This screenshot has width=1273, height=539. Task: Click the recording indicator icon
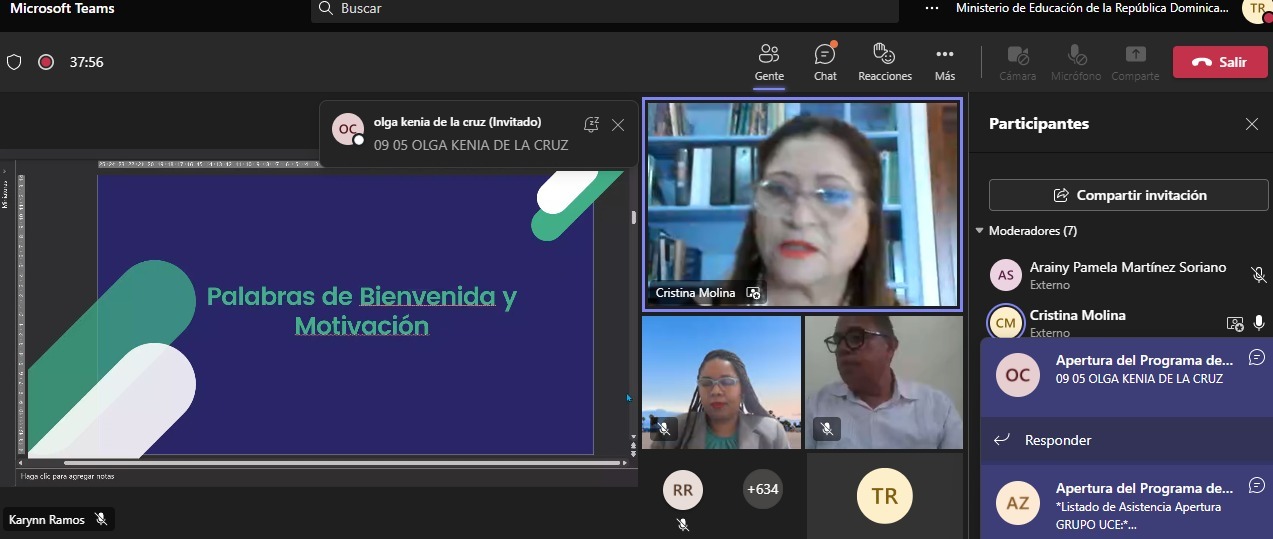pyautogui.click(x=45, y=62)
